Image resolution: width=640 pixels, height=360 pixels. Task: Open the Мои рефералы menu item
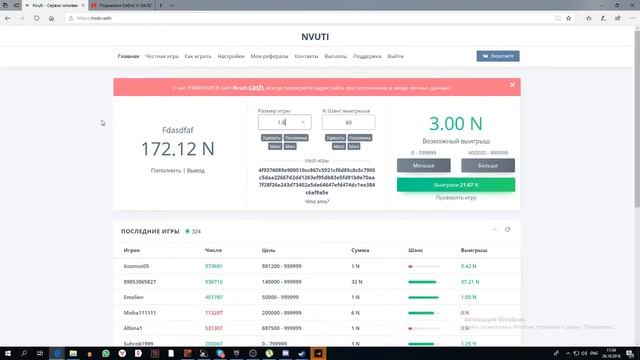(269, 56)
